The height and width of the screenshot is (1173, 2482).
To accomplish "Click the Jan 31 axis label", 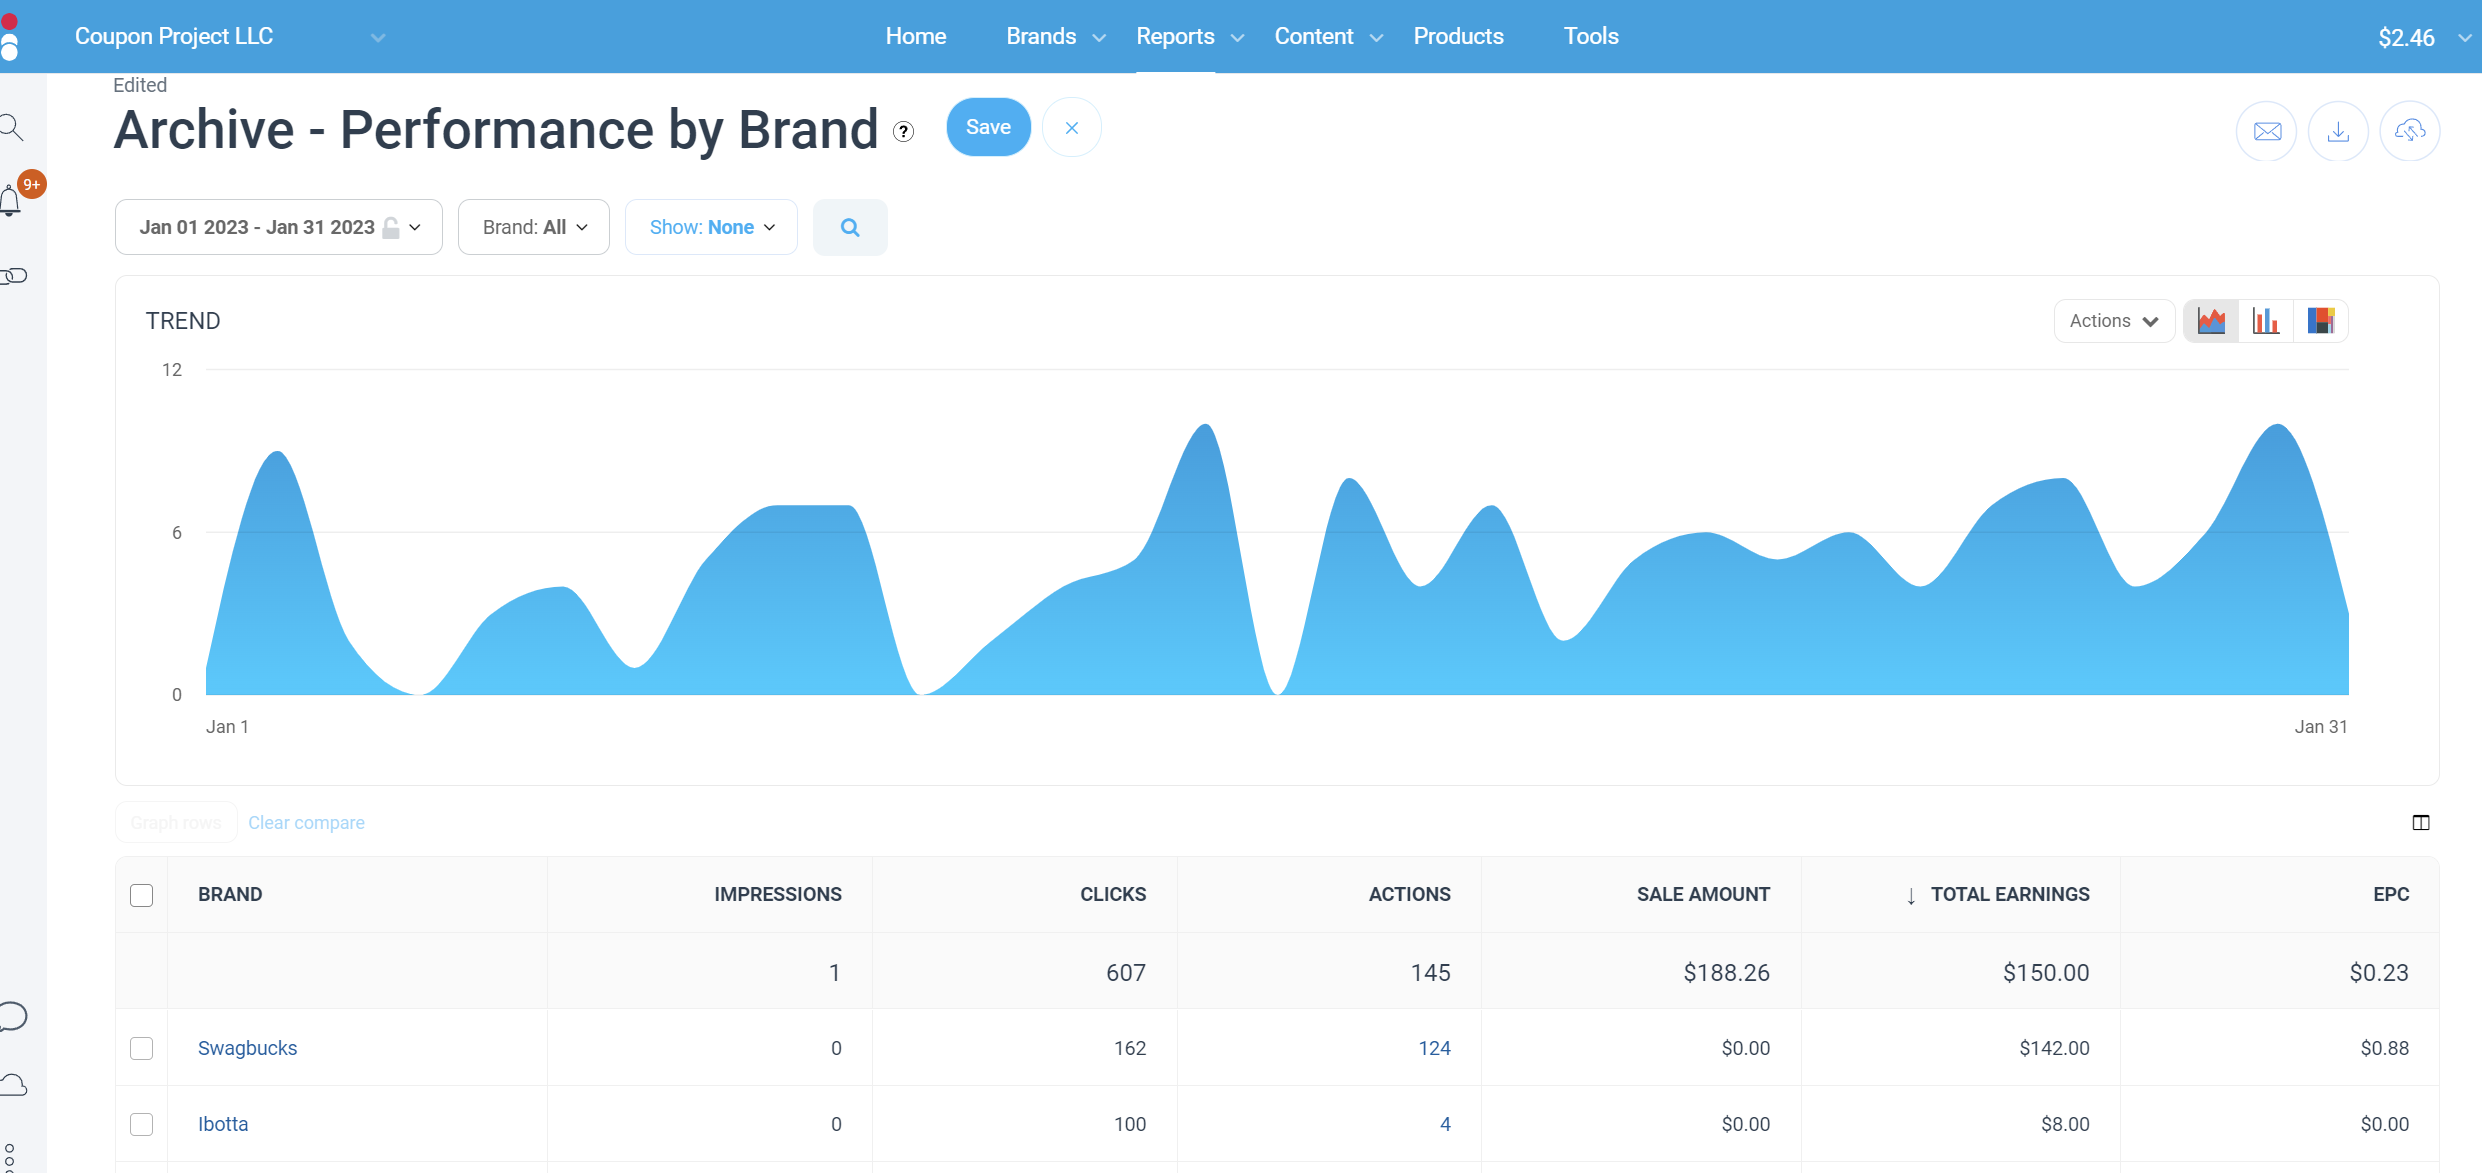I will click(2320, 727).
